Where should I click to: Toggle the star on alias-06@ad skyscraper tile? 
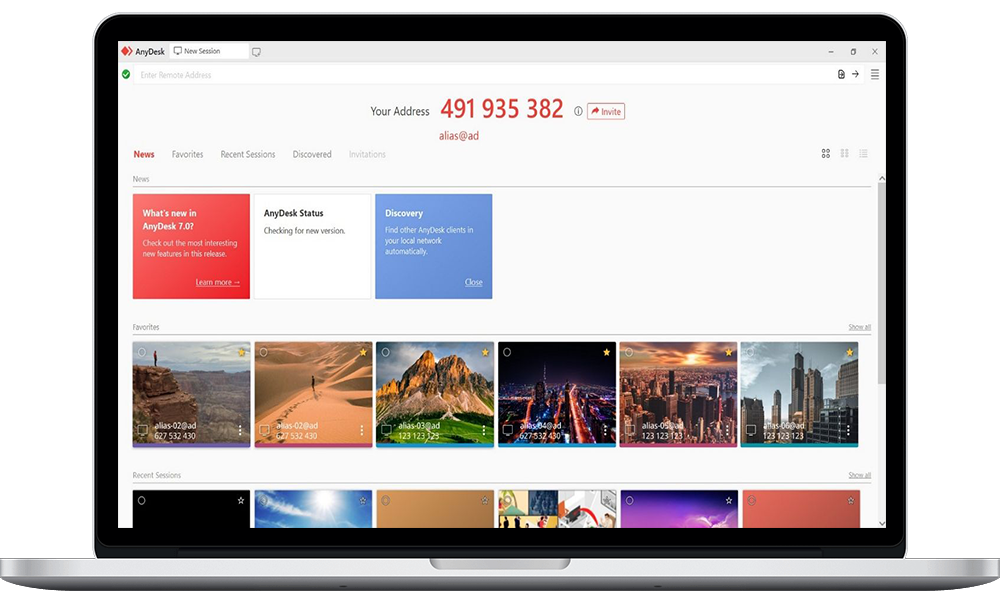(850, 352)
